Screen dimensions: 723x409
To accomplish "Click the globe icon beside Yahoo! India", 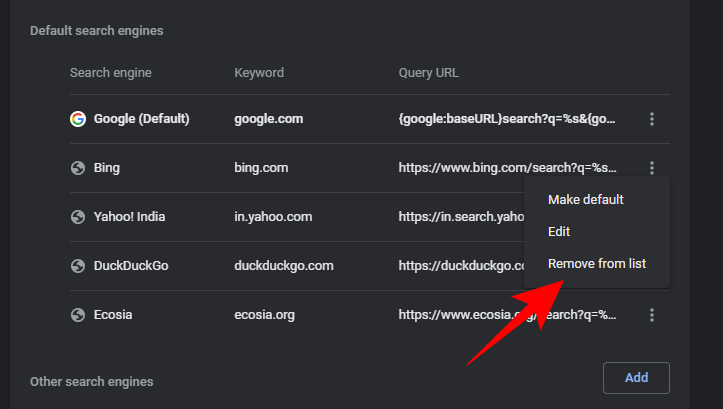I will (78, 217).
